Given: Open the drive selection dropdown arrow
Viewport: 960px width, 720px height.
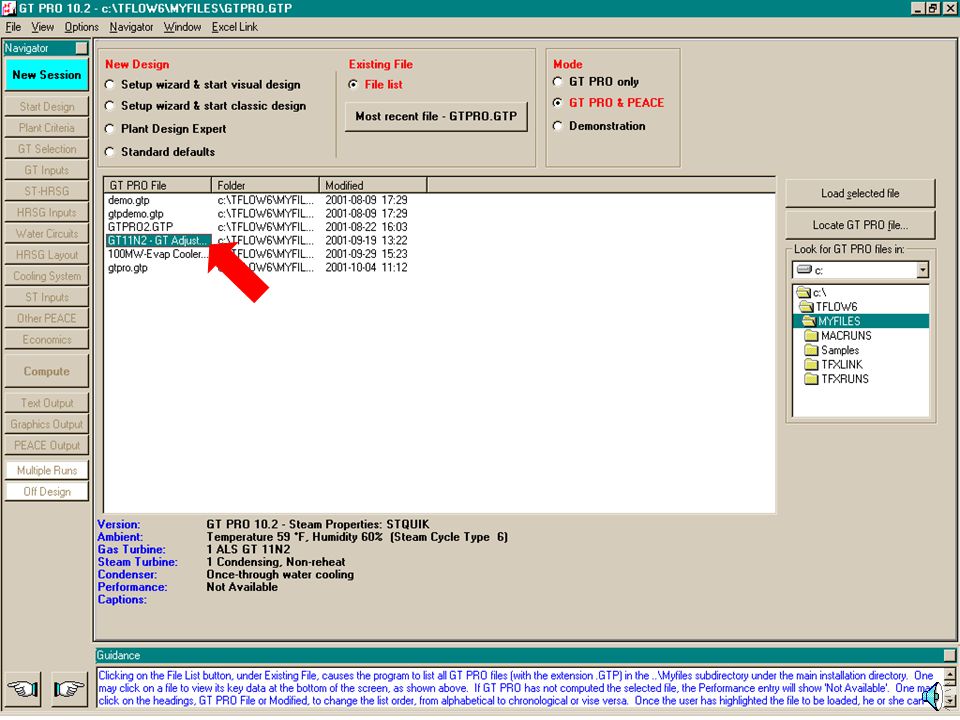Looking at the screenshot, I should [922, 270].
